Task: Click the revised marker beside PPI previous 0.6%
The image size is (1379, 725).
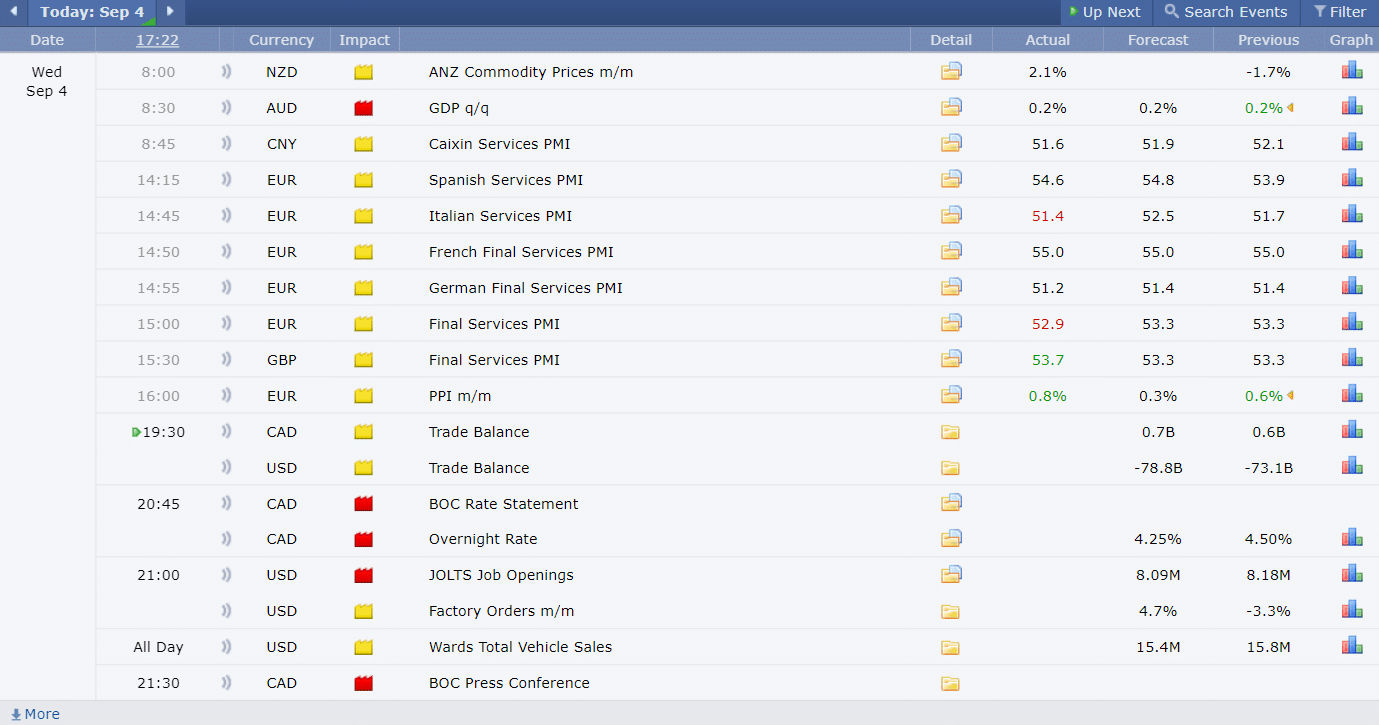Action: [x=1290, y=396]
